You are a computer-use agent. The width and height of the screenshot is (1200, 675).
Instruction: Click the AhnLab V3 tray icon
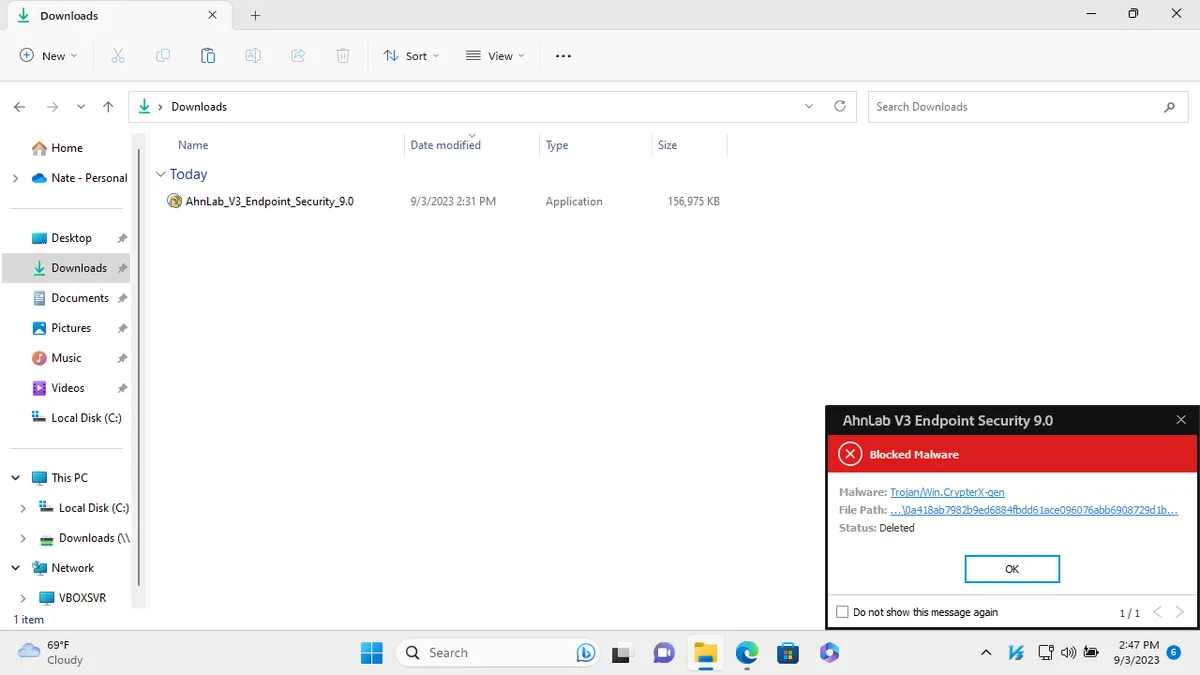pyautogui.click(x=1016, y=653)
